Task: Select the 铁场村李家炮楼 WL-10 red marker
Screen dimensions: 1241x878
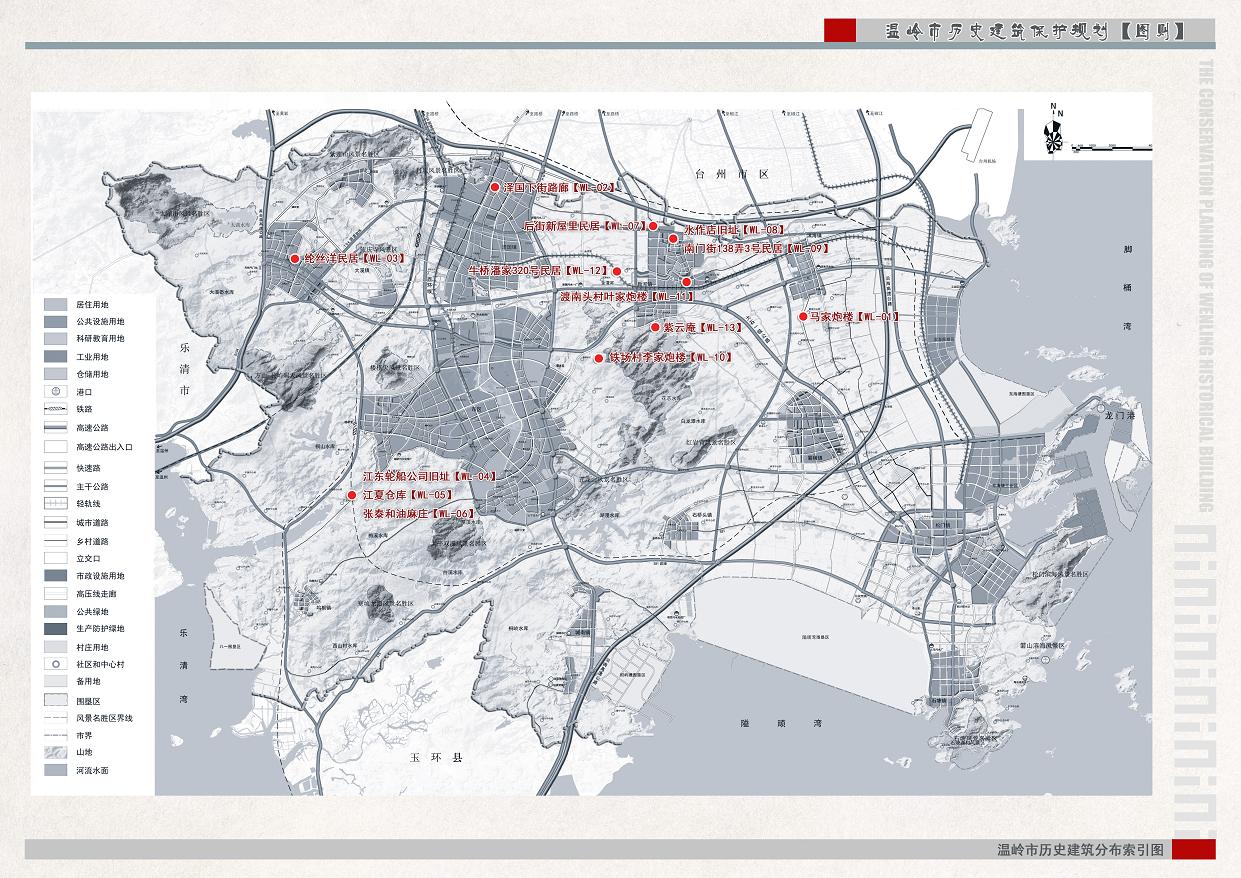Action: click(x=599, y=358)
